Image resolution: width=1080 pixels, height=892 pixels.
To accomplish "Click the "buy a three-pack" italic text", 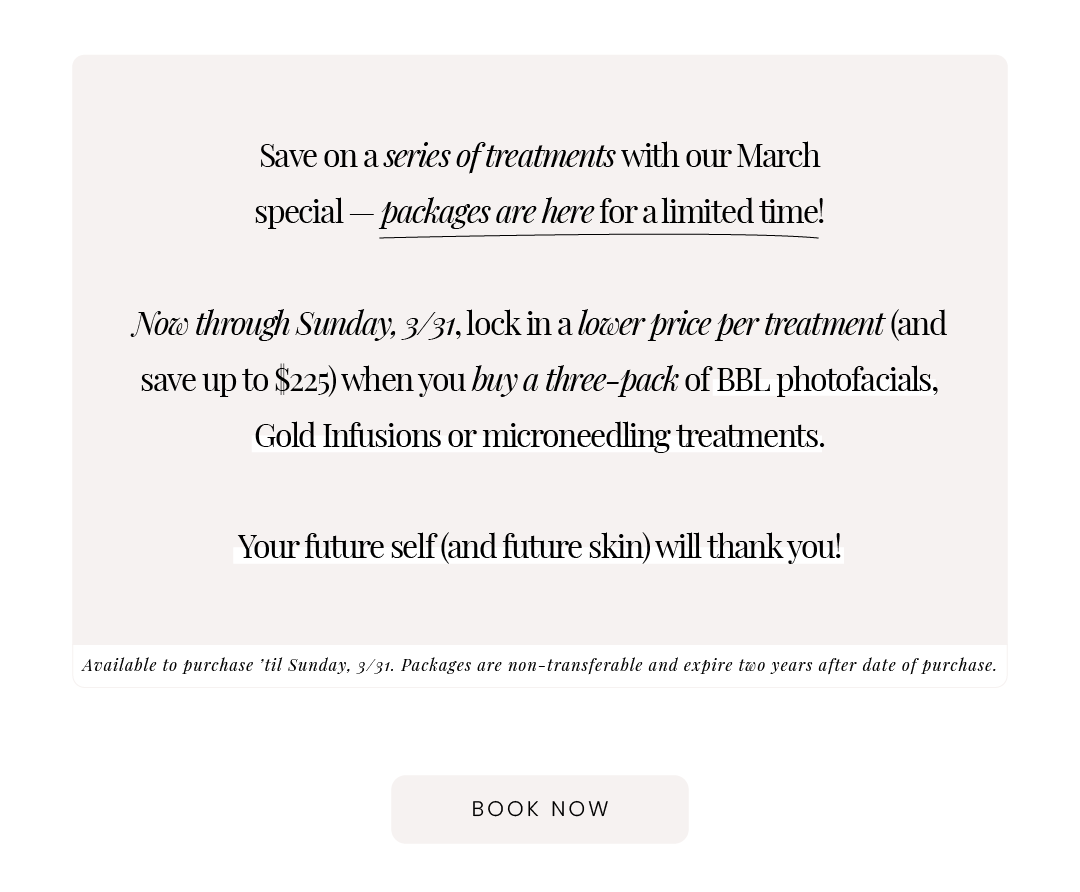I will (x=575, y=380).
